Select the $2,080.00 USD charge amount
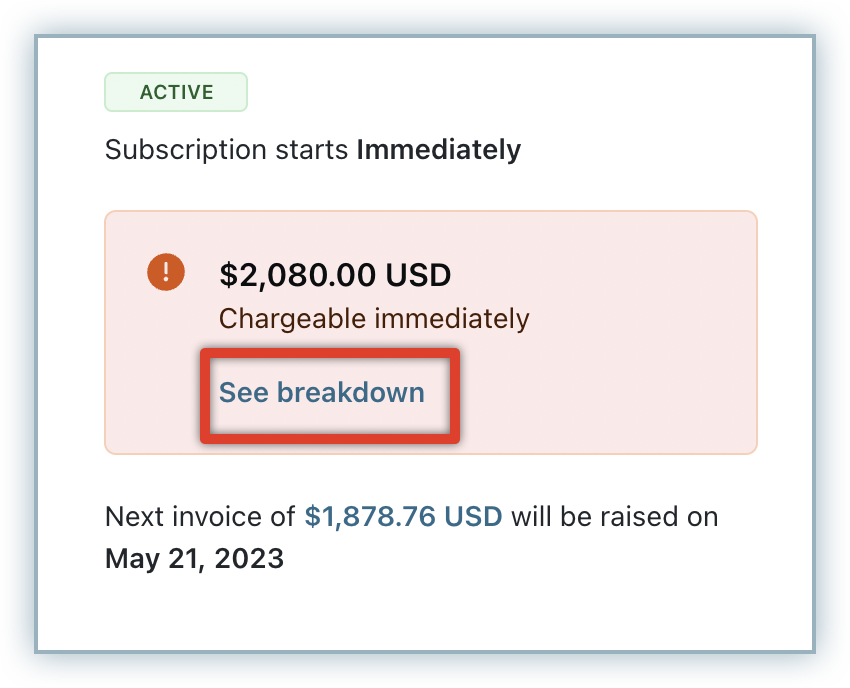This screenshot has height=688, width=850. point(335,274)
